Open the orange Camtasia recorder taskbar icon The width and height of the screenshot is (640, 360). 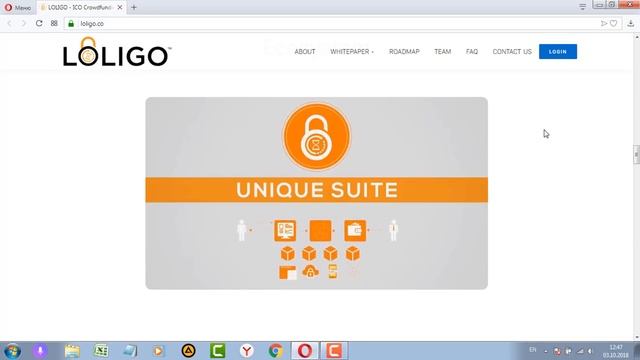[334, 351]
